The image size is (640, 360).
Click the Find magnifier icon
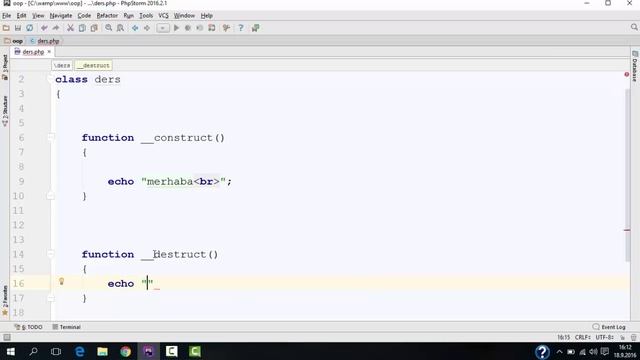pos(109,28)
